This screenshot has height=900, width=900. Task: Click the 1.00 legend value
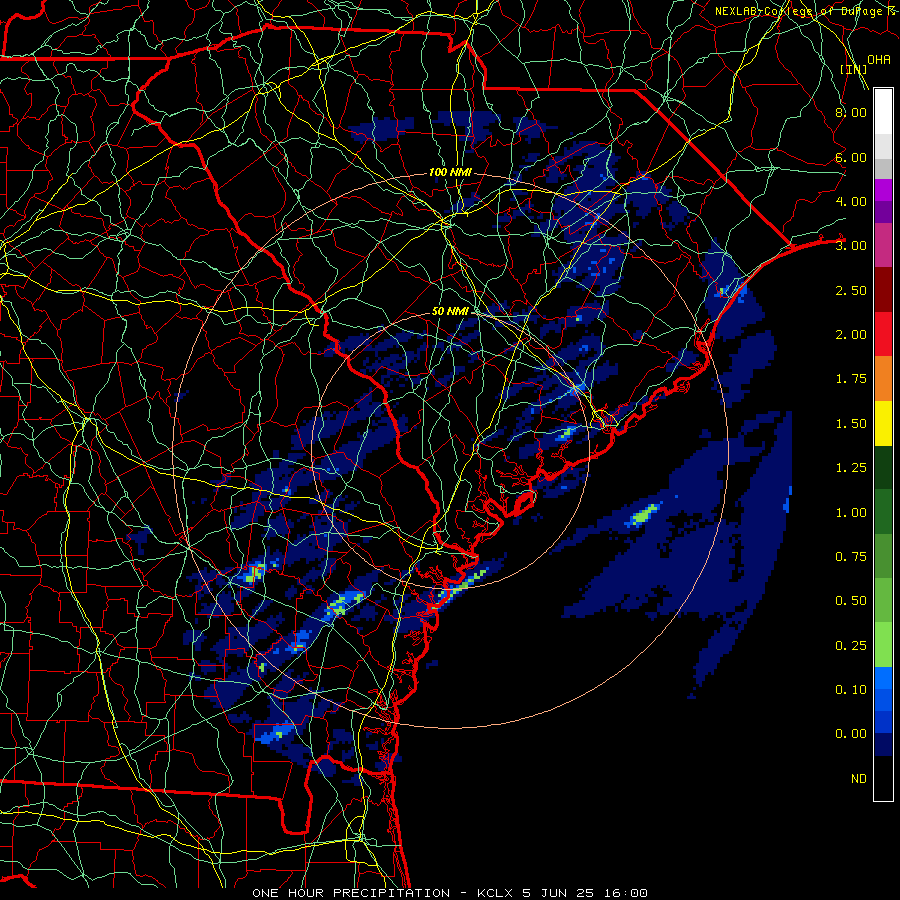tap(851, 513)
